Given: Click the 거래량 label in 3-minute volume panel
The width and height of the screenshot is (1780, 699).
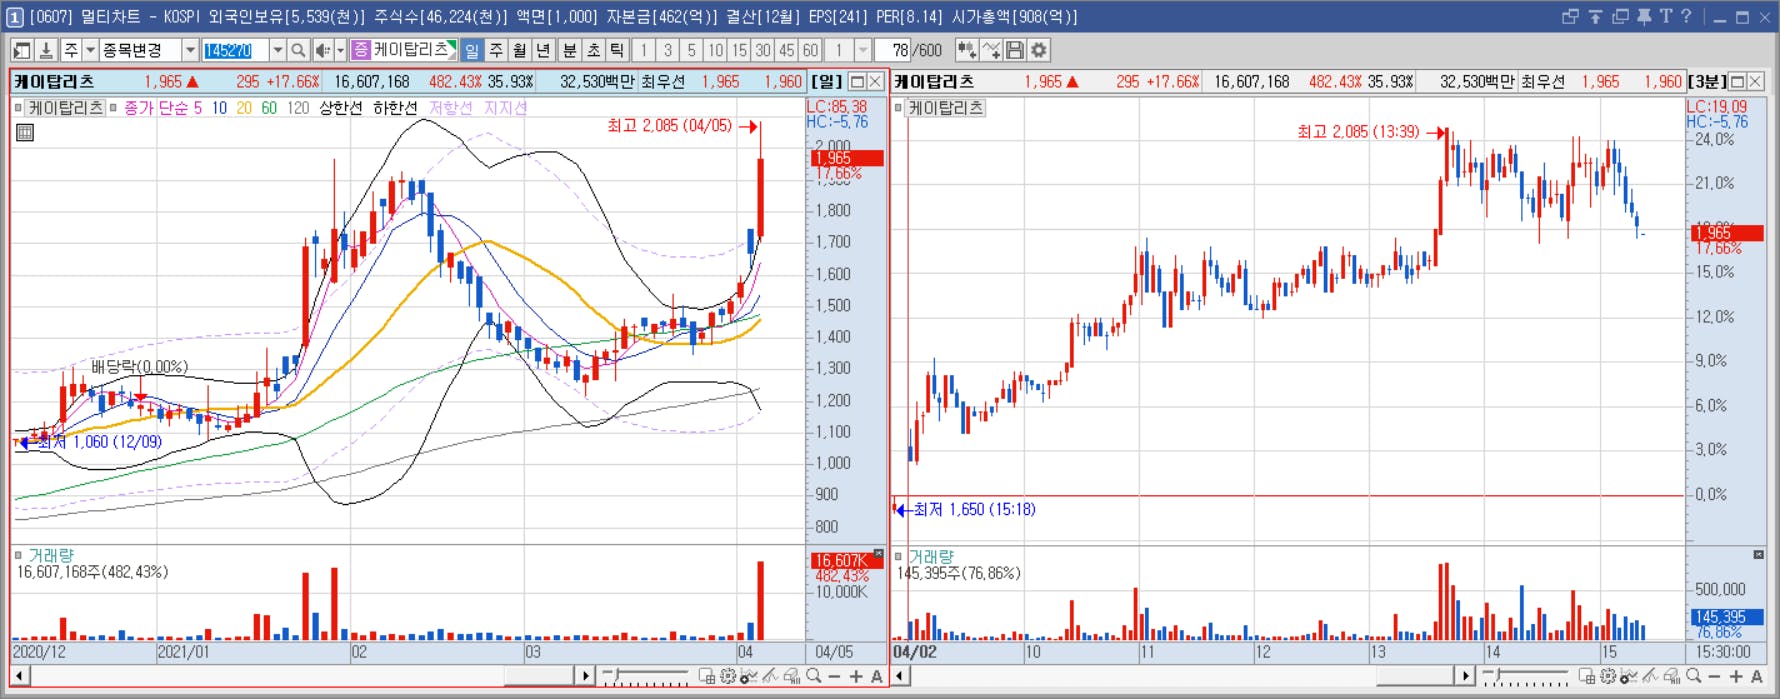Looking at the screenshot, I should tap(931, 556).
